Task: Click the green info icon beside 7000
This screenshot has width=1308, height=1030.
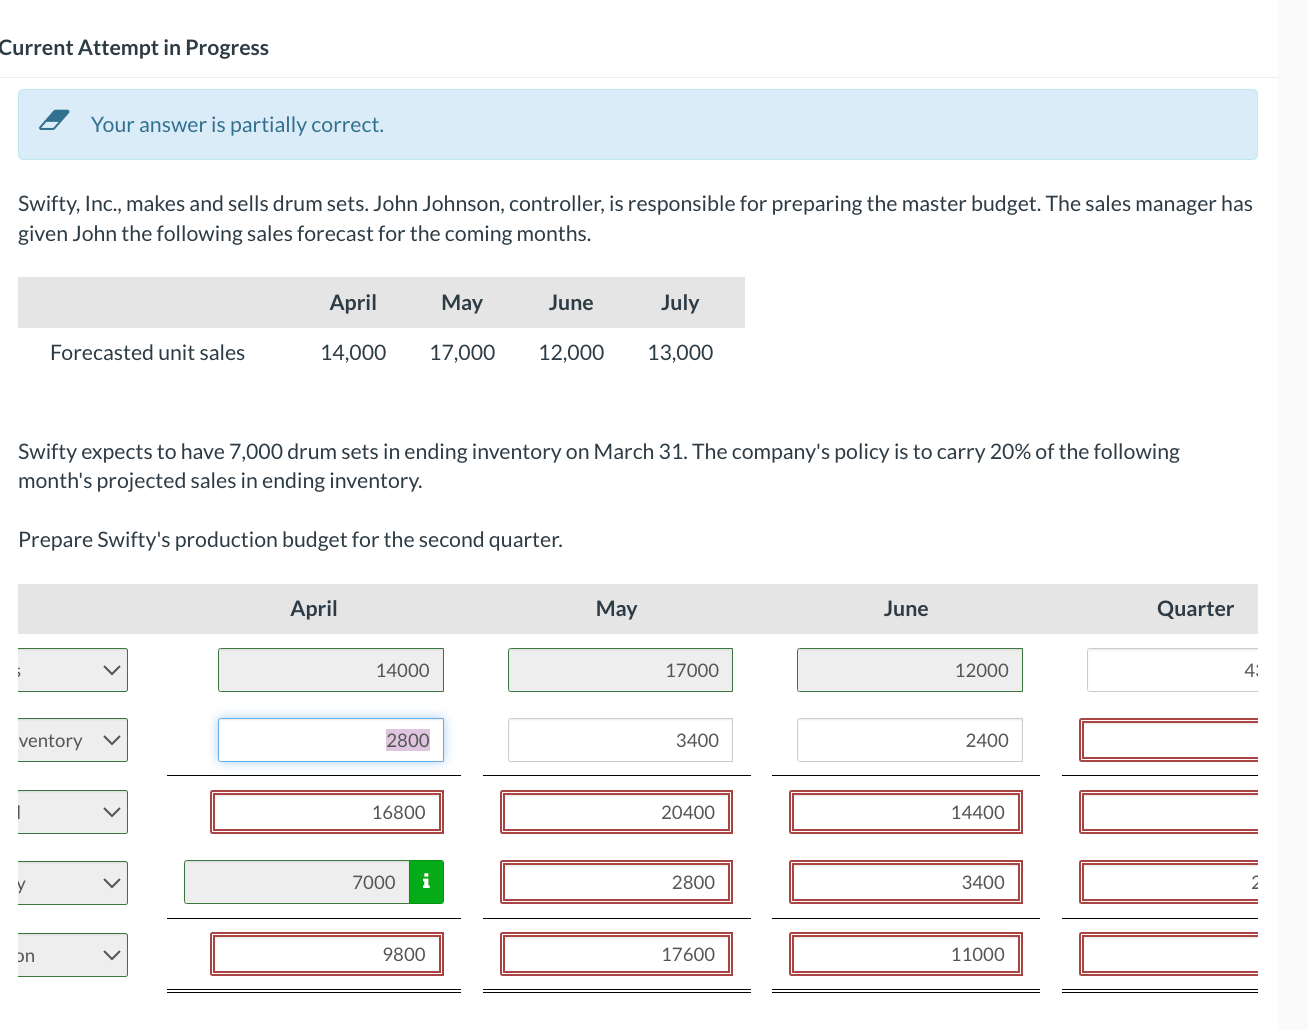Action: (x=426, y=882)
